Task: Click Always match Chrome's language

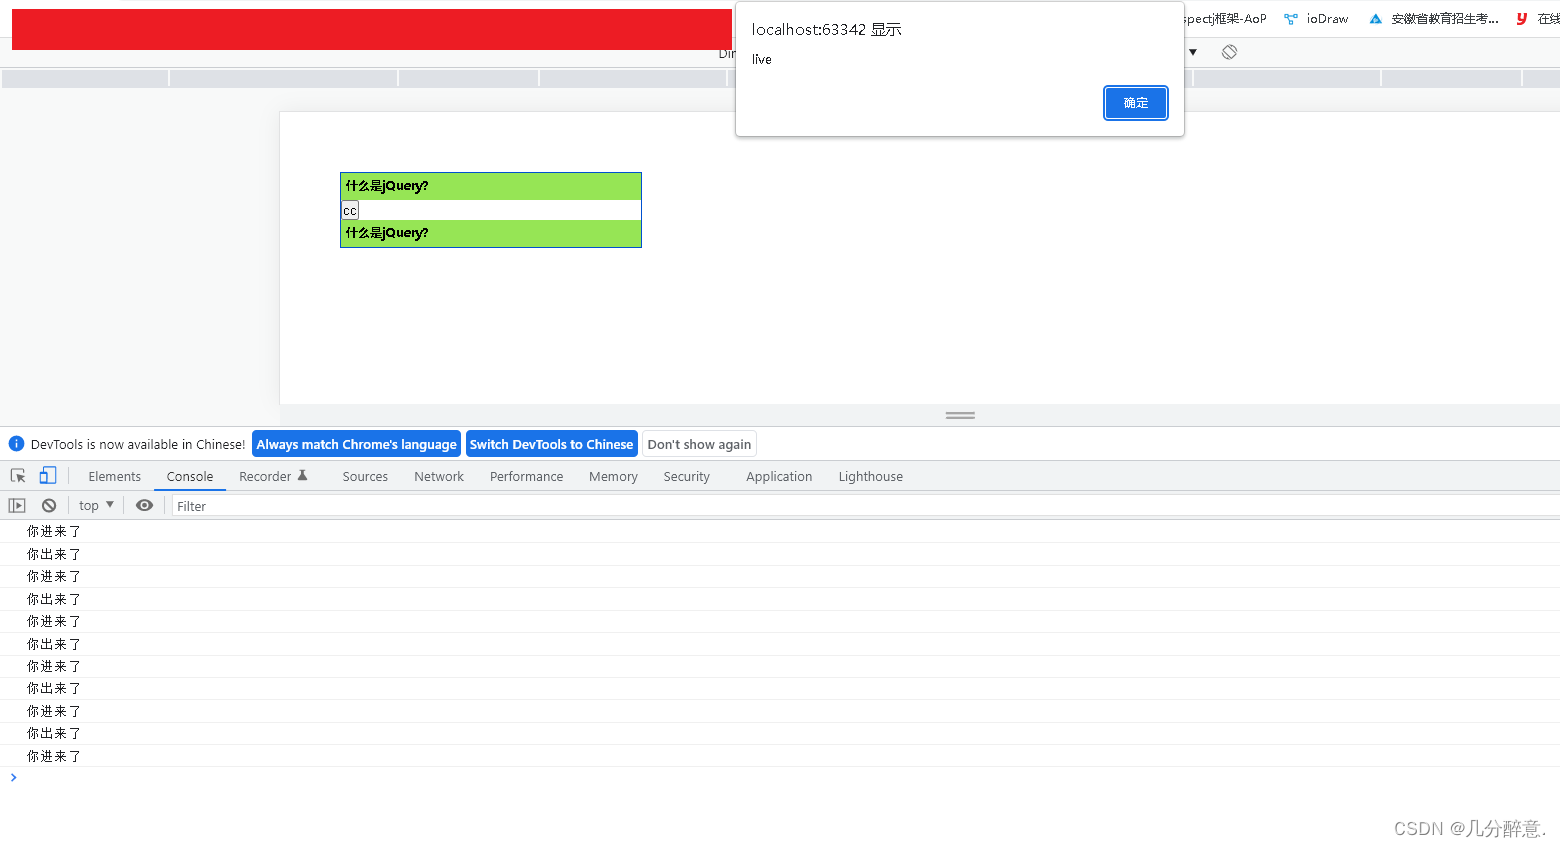Action: pos(356,444)
